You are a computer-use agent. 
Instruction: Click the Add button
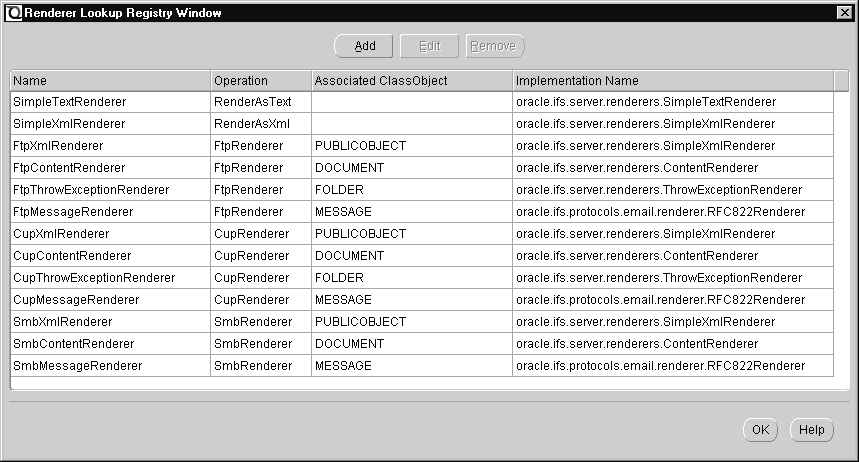pyautogui.click(x=364, y=46)
